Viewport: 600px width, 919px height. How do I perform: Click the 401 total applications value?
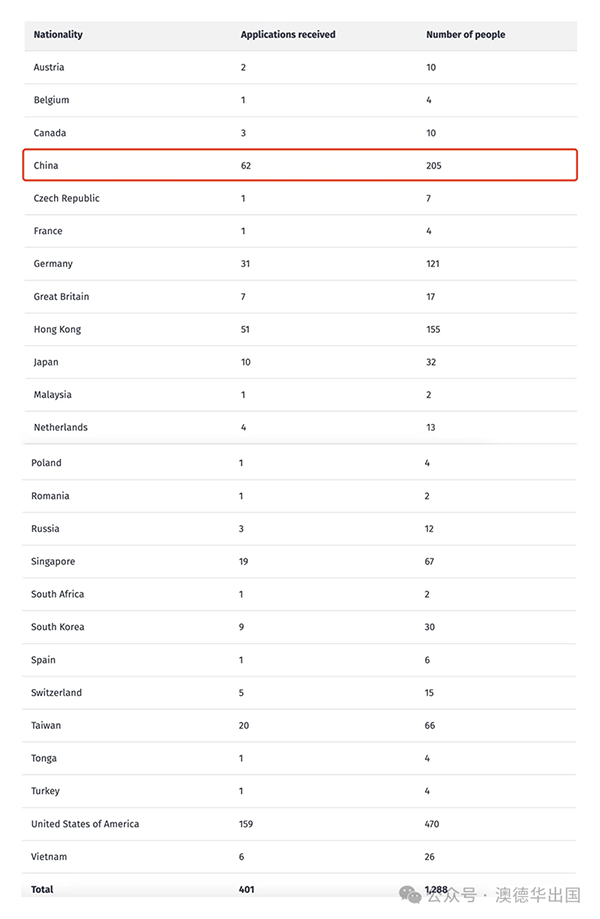[247, 889]
